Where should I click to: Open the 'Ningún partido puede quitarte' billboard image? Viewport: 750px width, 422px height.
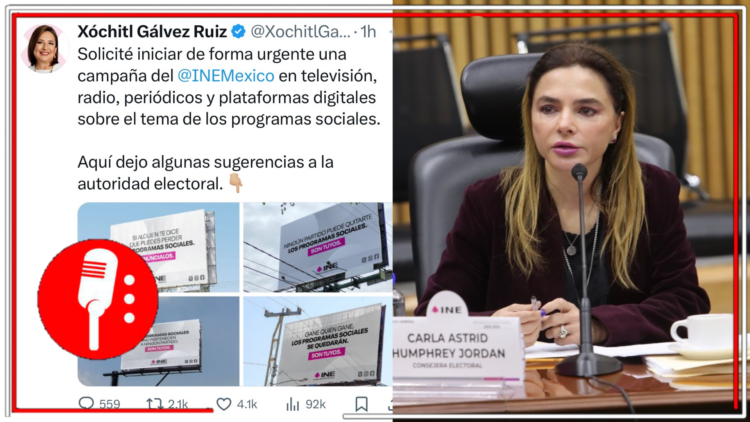(318, 247)
